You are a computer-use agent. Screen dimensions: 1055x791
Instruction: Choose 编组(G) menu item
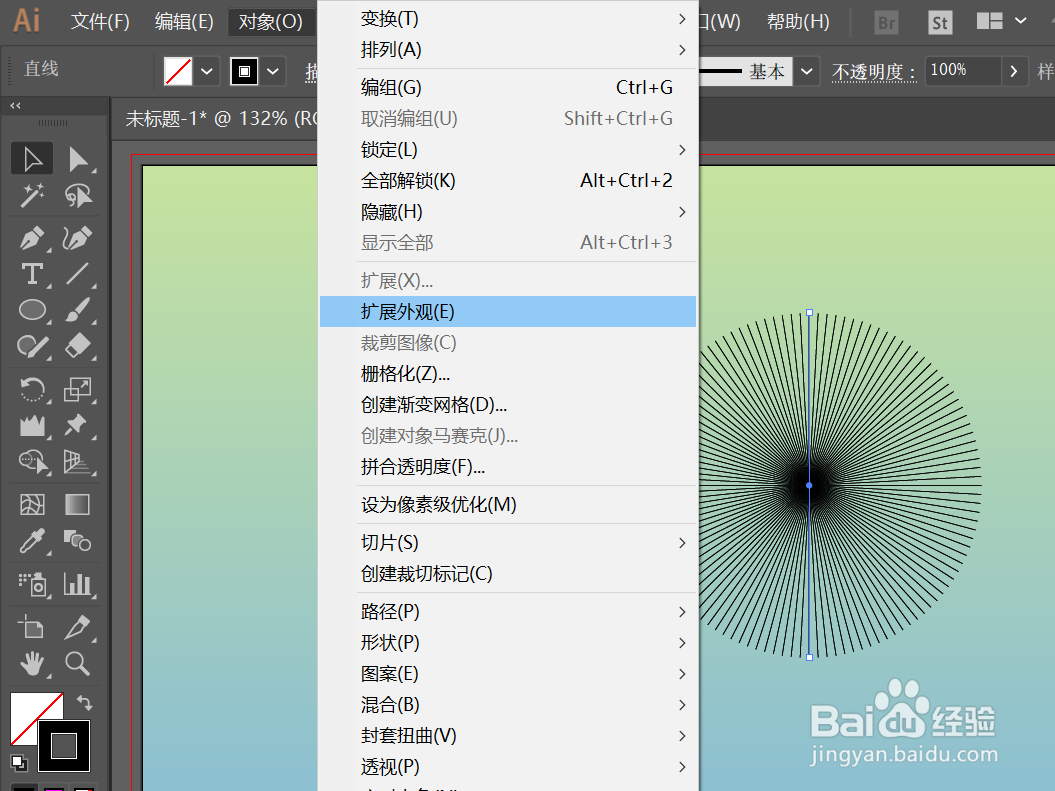(x=508, y=87)
